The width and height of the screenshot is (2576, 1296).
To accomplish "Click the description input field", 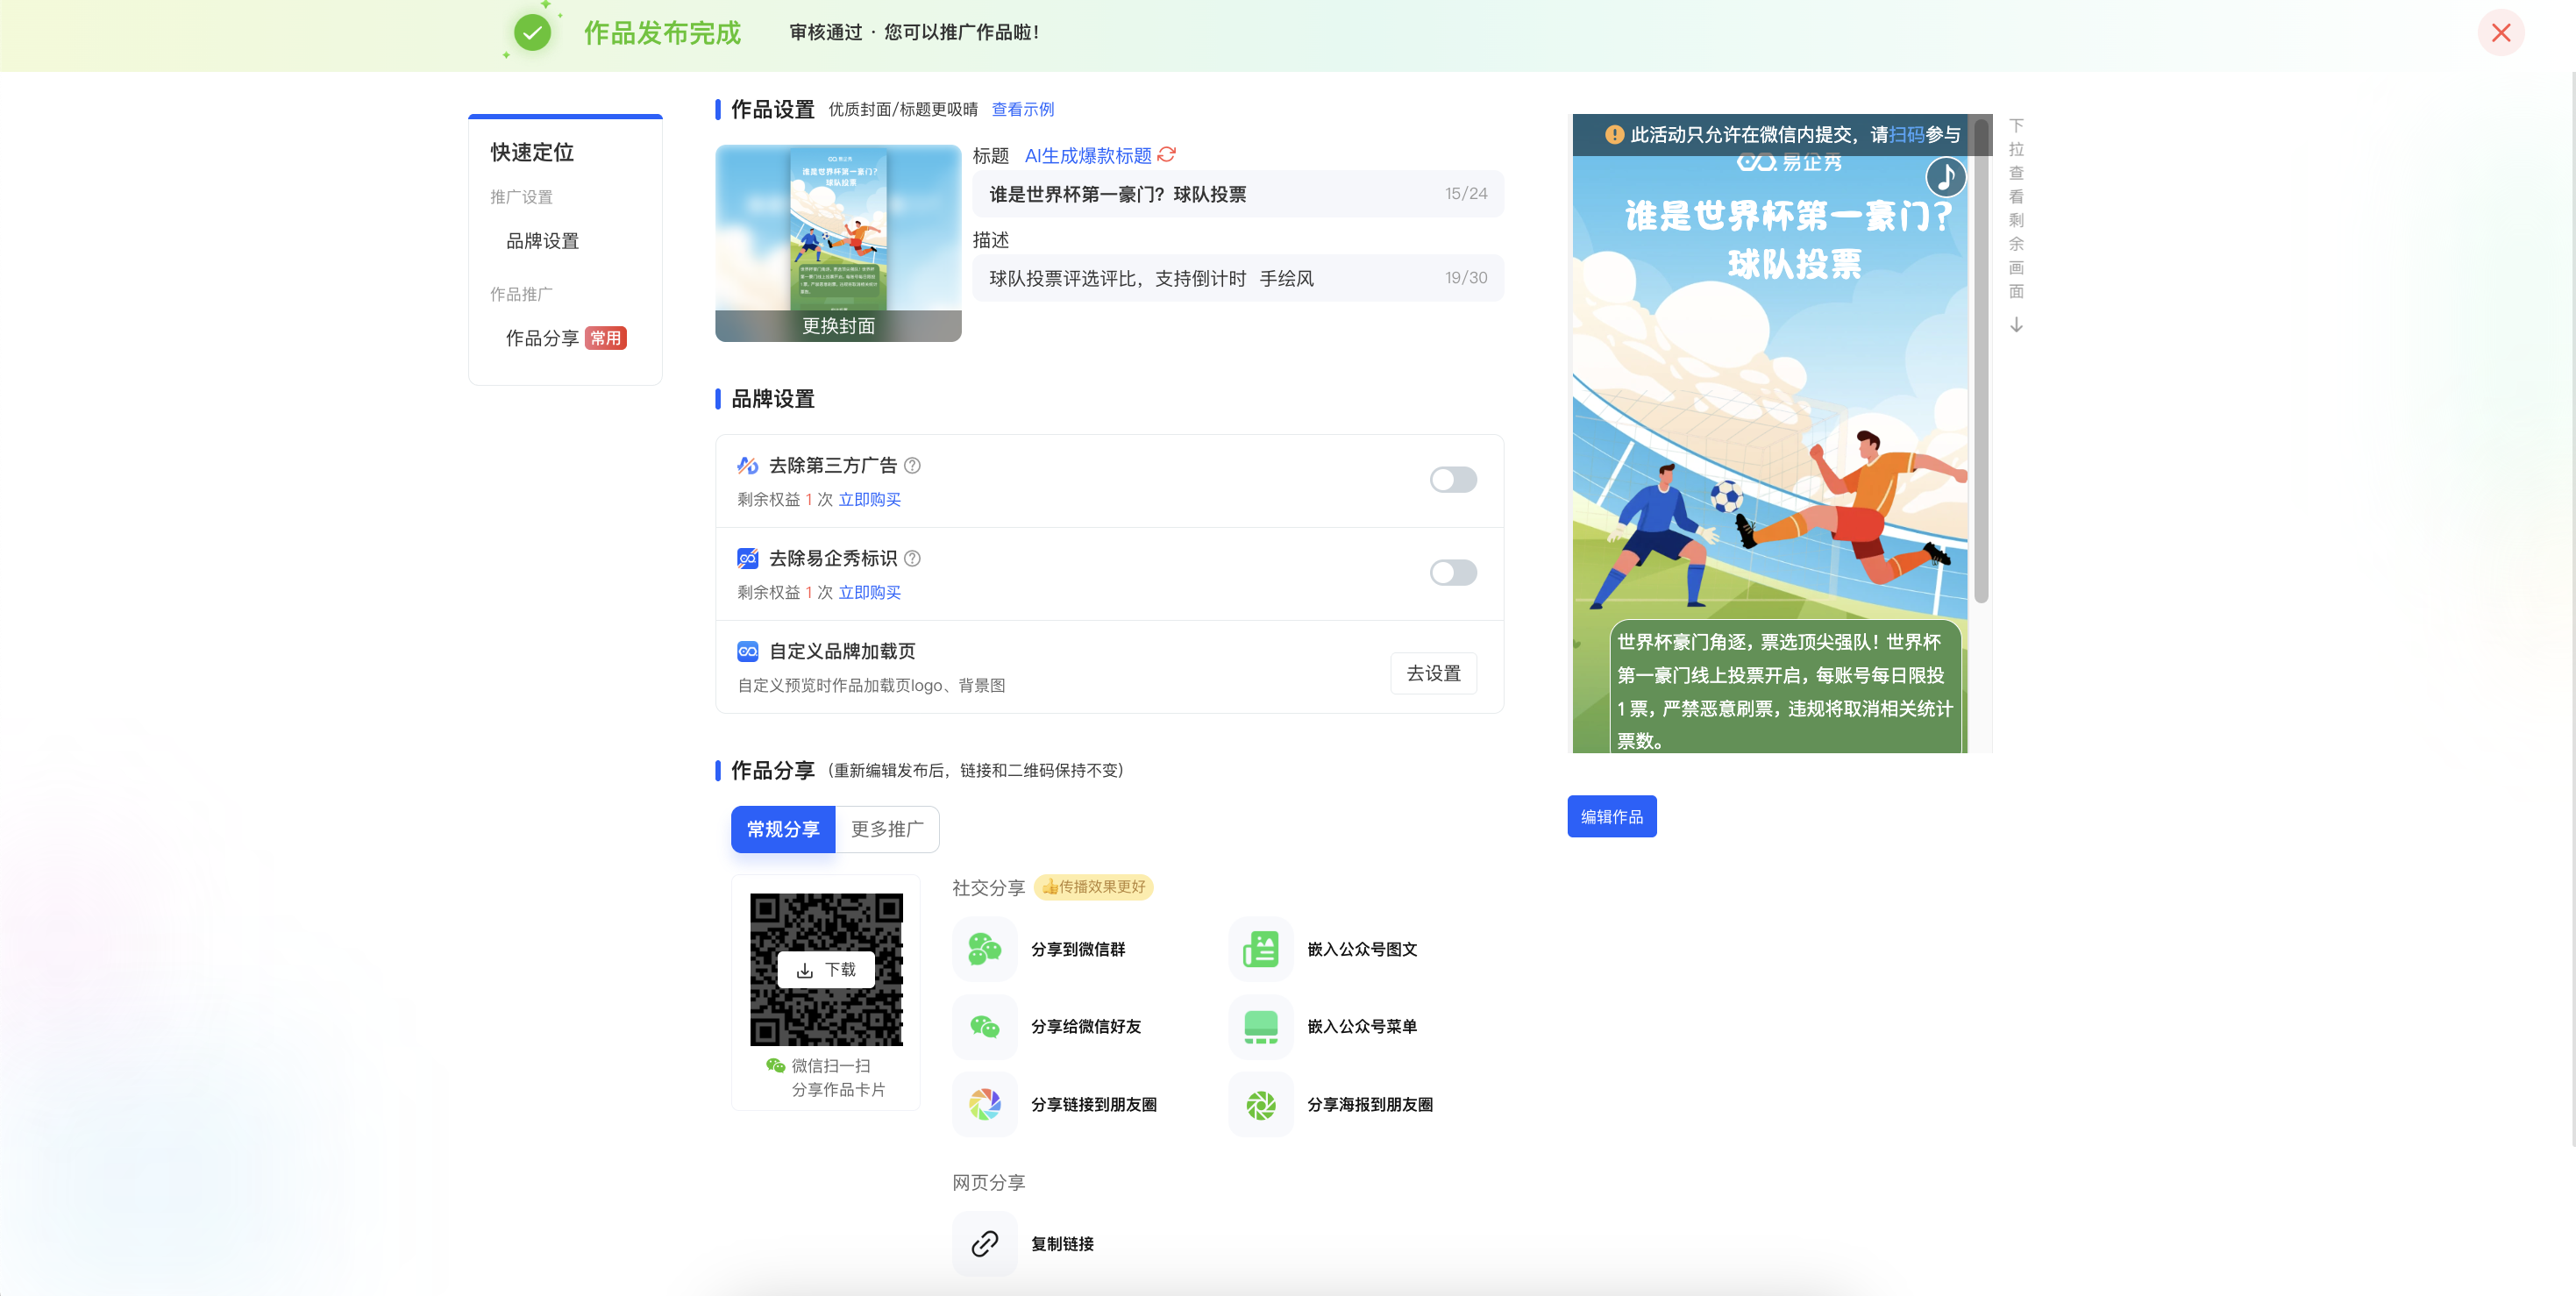I will [1238, 278].
